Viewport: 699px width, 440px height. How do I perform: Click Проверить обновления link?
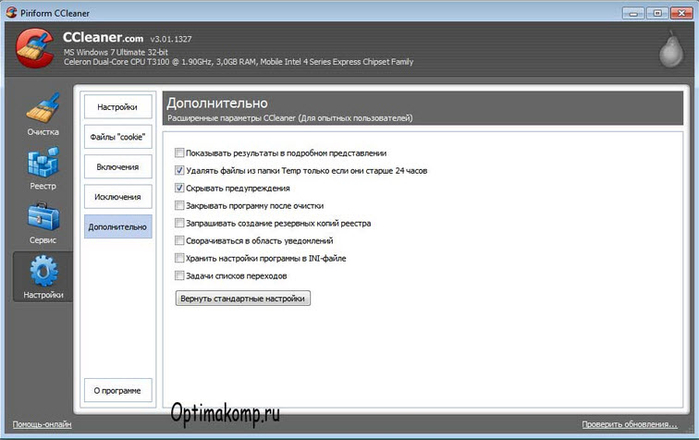[629, 424]
